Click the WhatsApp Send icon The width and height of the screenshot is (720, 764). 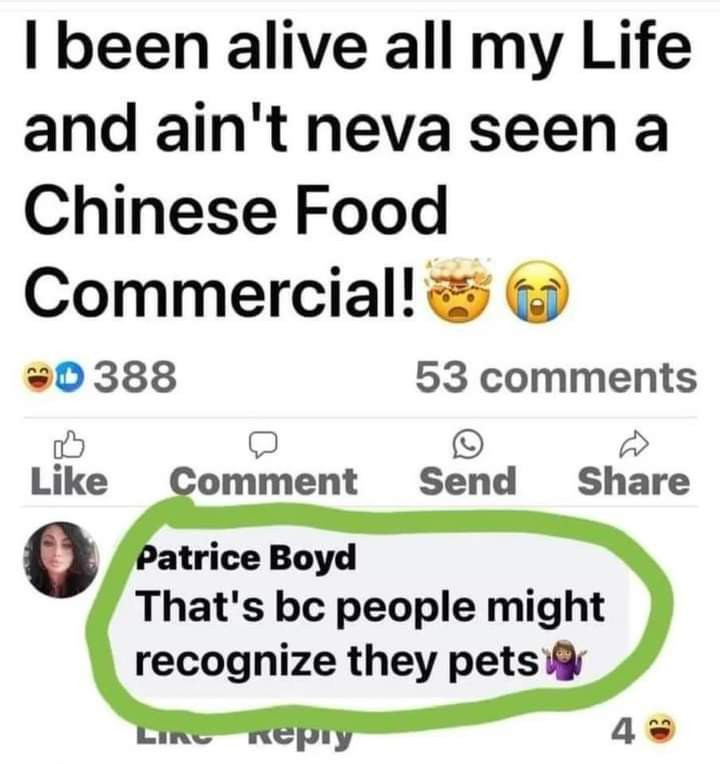(x=468, y=444)
